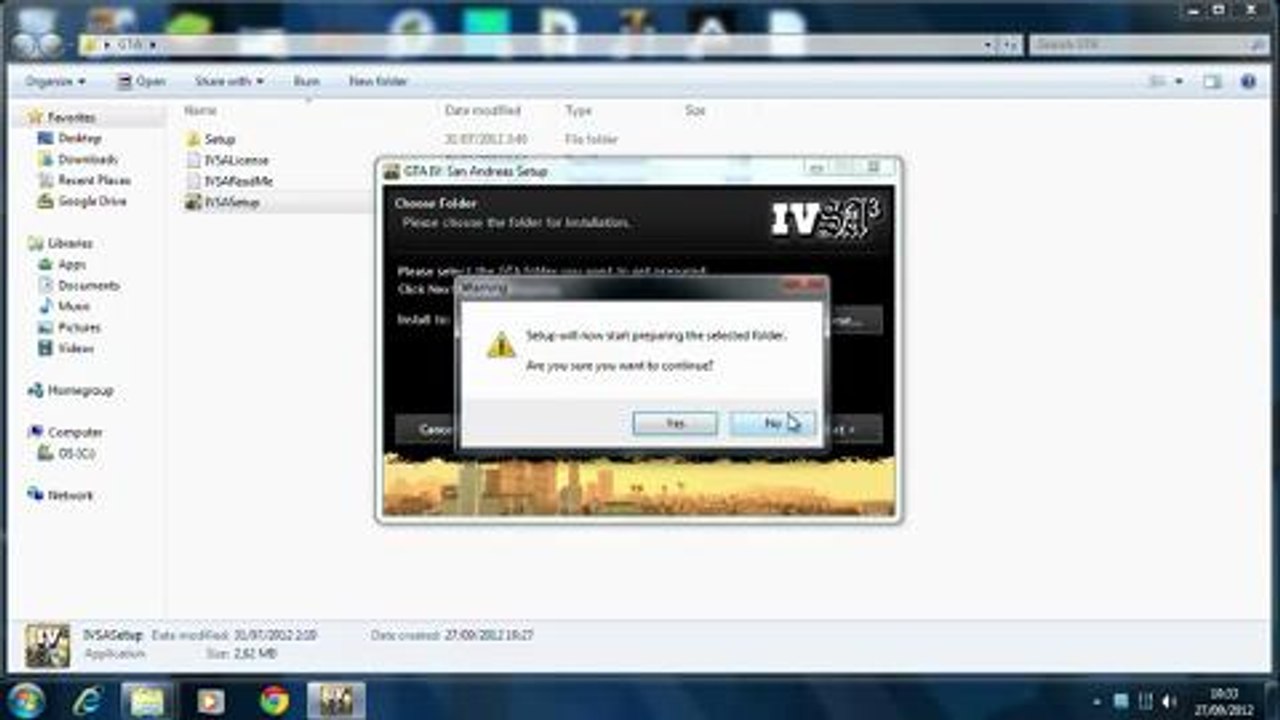Sort files by Date modified column
Image resolution: width=1280 pixels, height=720 pixels.
click(x=483, y=110)
